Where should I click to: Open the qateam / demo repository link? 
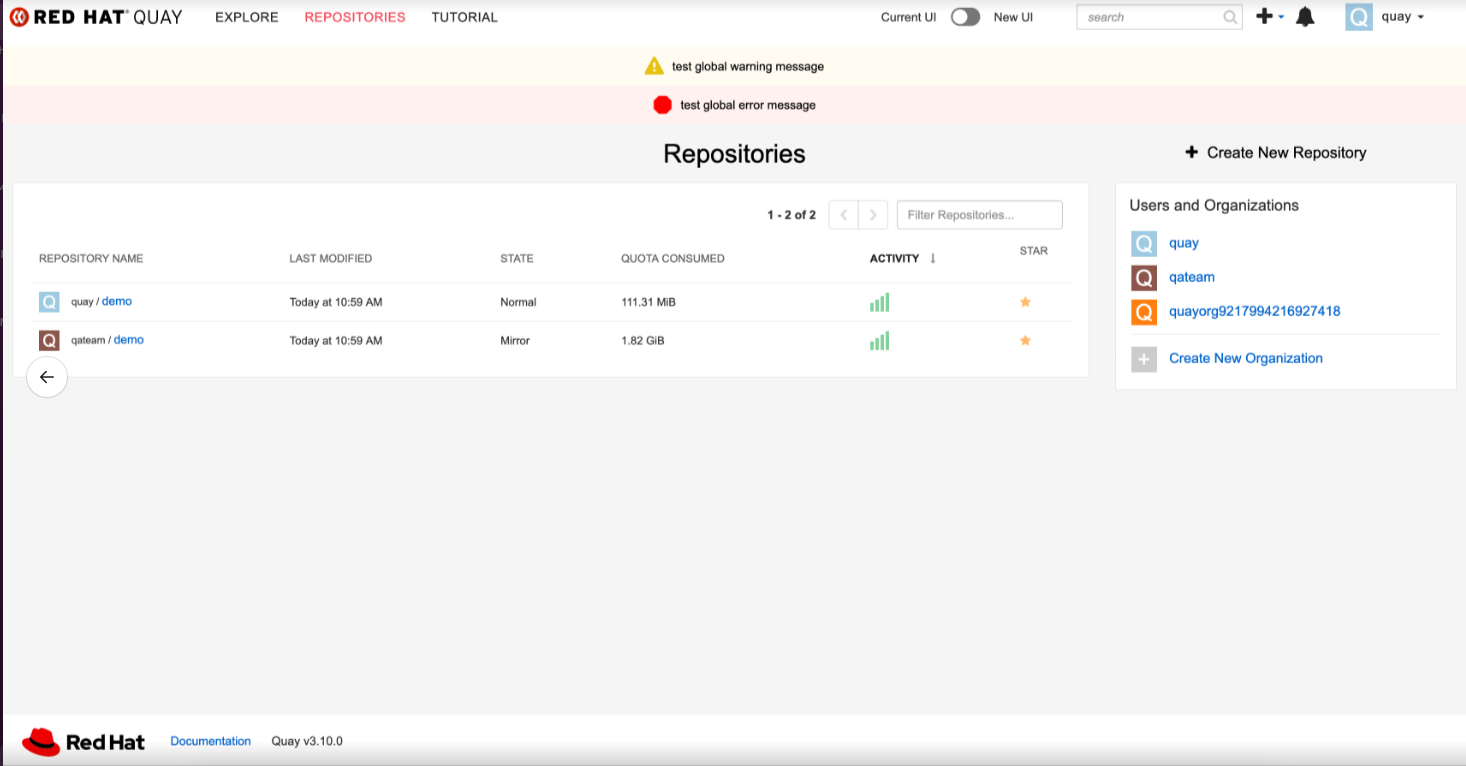[129, 340]
